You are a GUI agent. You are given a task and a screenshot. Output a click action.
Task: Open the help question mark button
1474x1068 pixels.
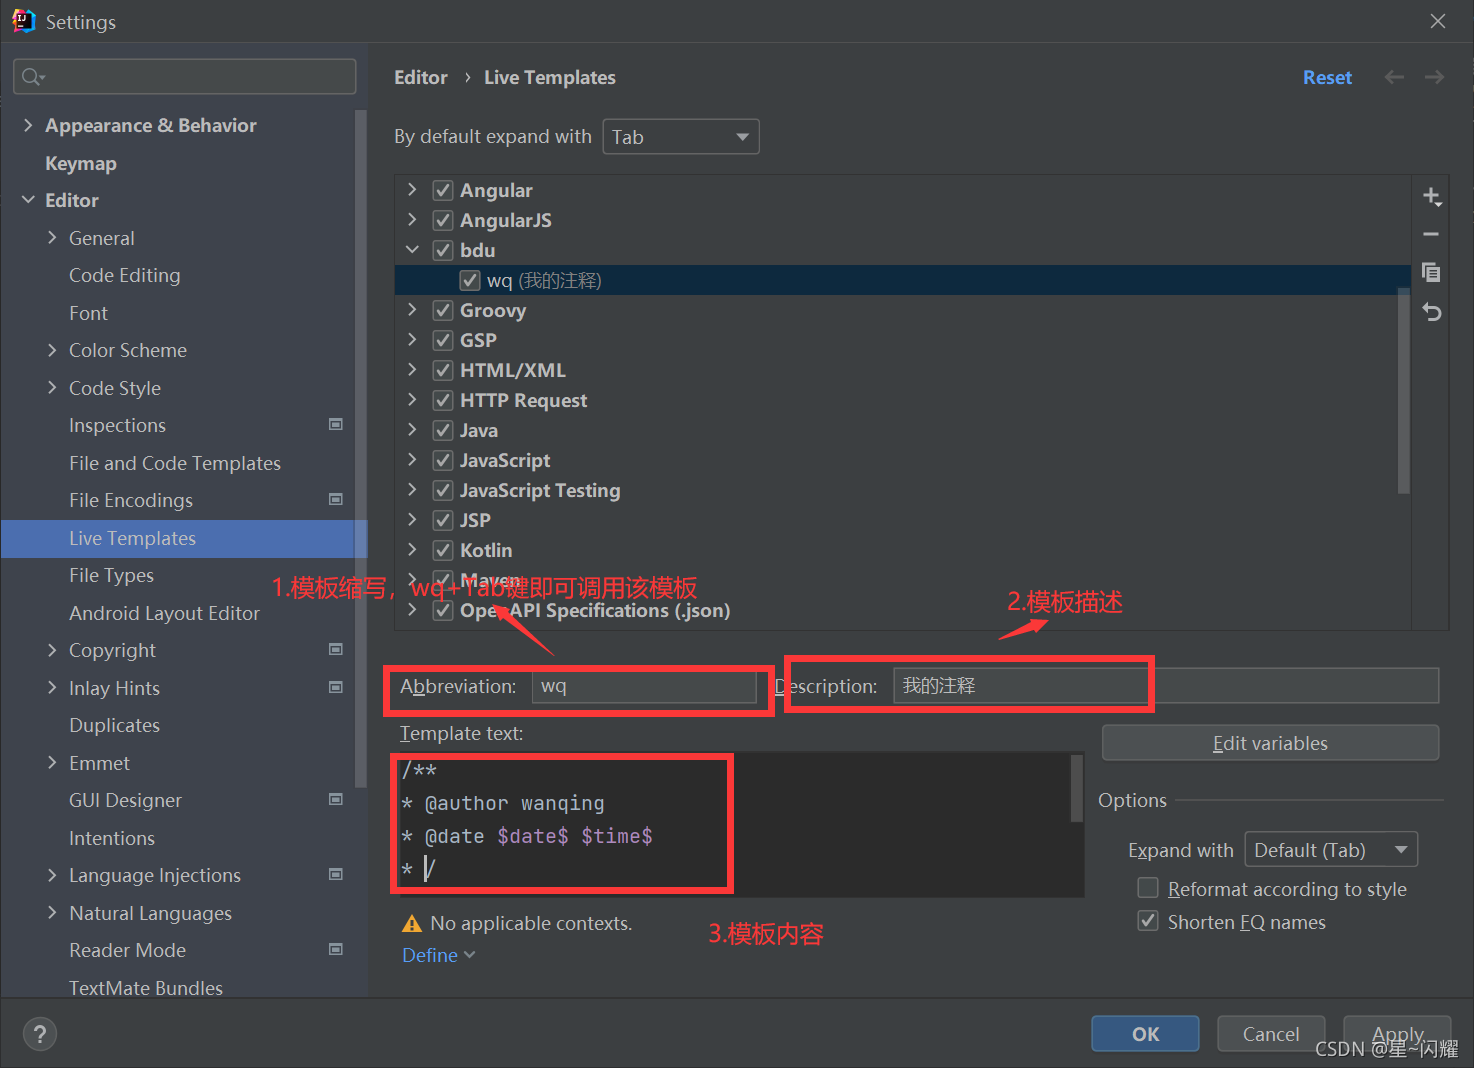pyautogui.click(x=40, y=1034)
